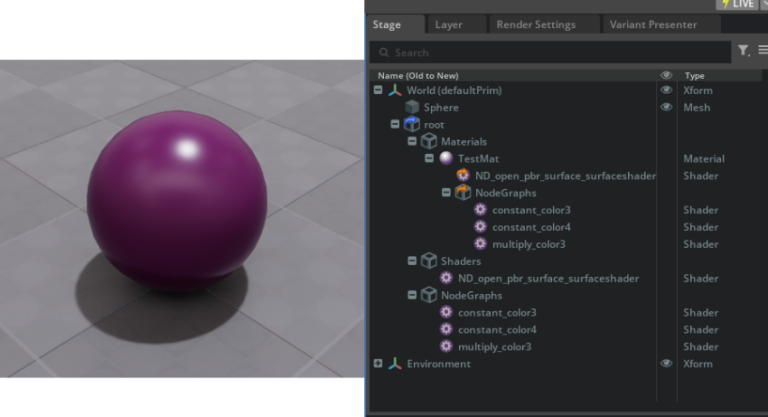Hide the Sphere mesh using eye icon
The image size is (768, 417).
666,107
